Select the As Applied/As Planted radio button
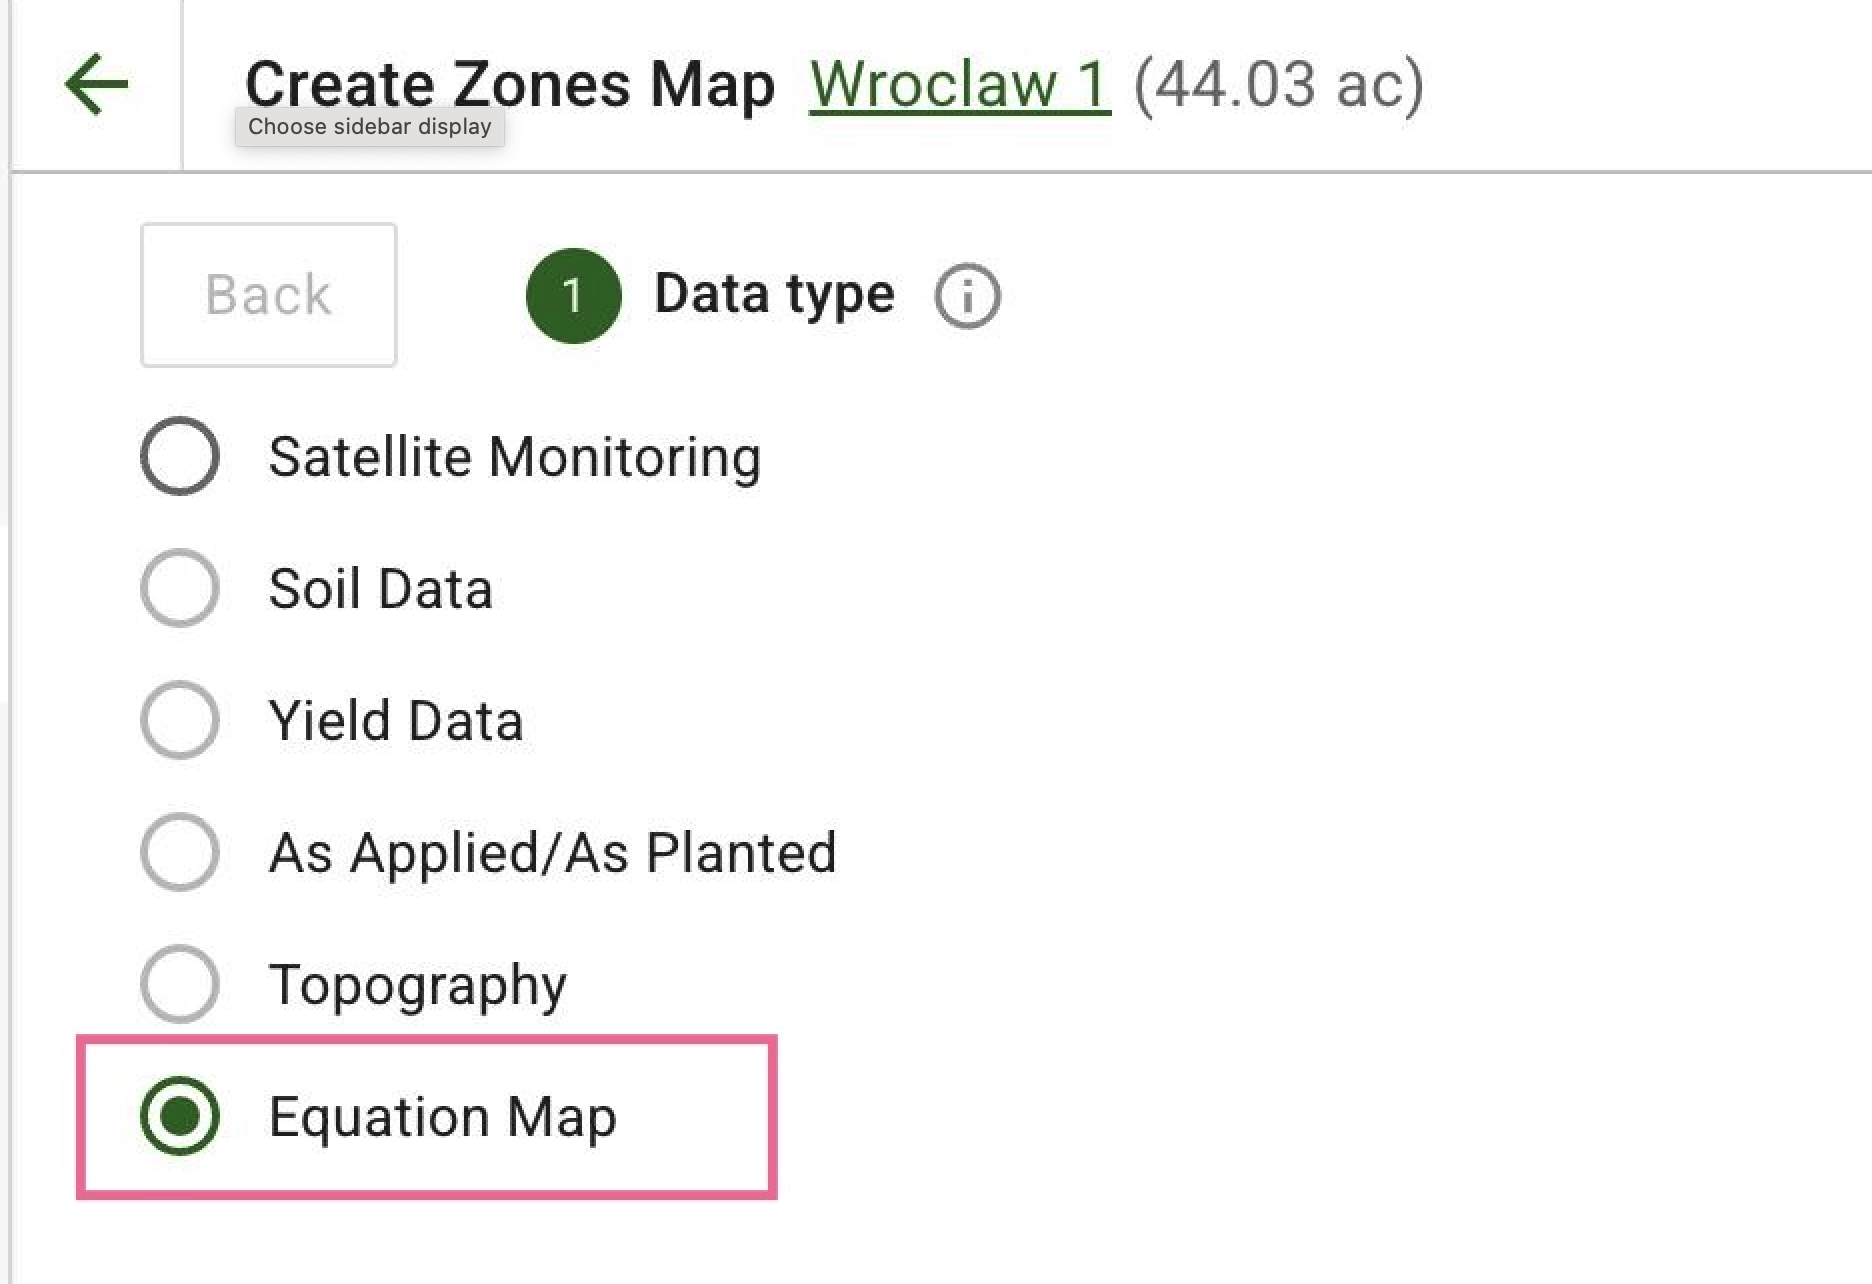This screenshot has width=1872, height=1284. [180, 852]
